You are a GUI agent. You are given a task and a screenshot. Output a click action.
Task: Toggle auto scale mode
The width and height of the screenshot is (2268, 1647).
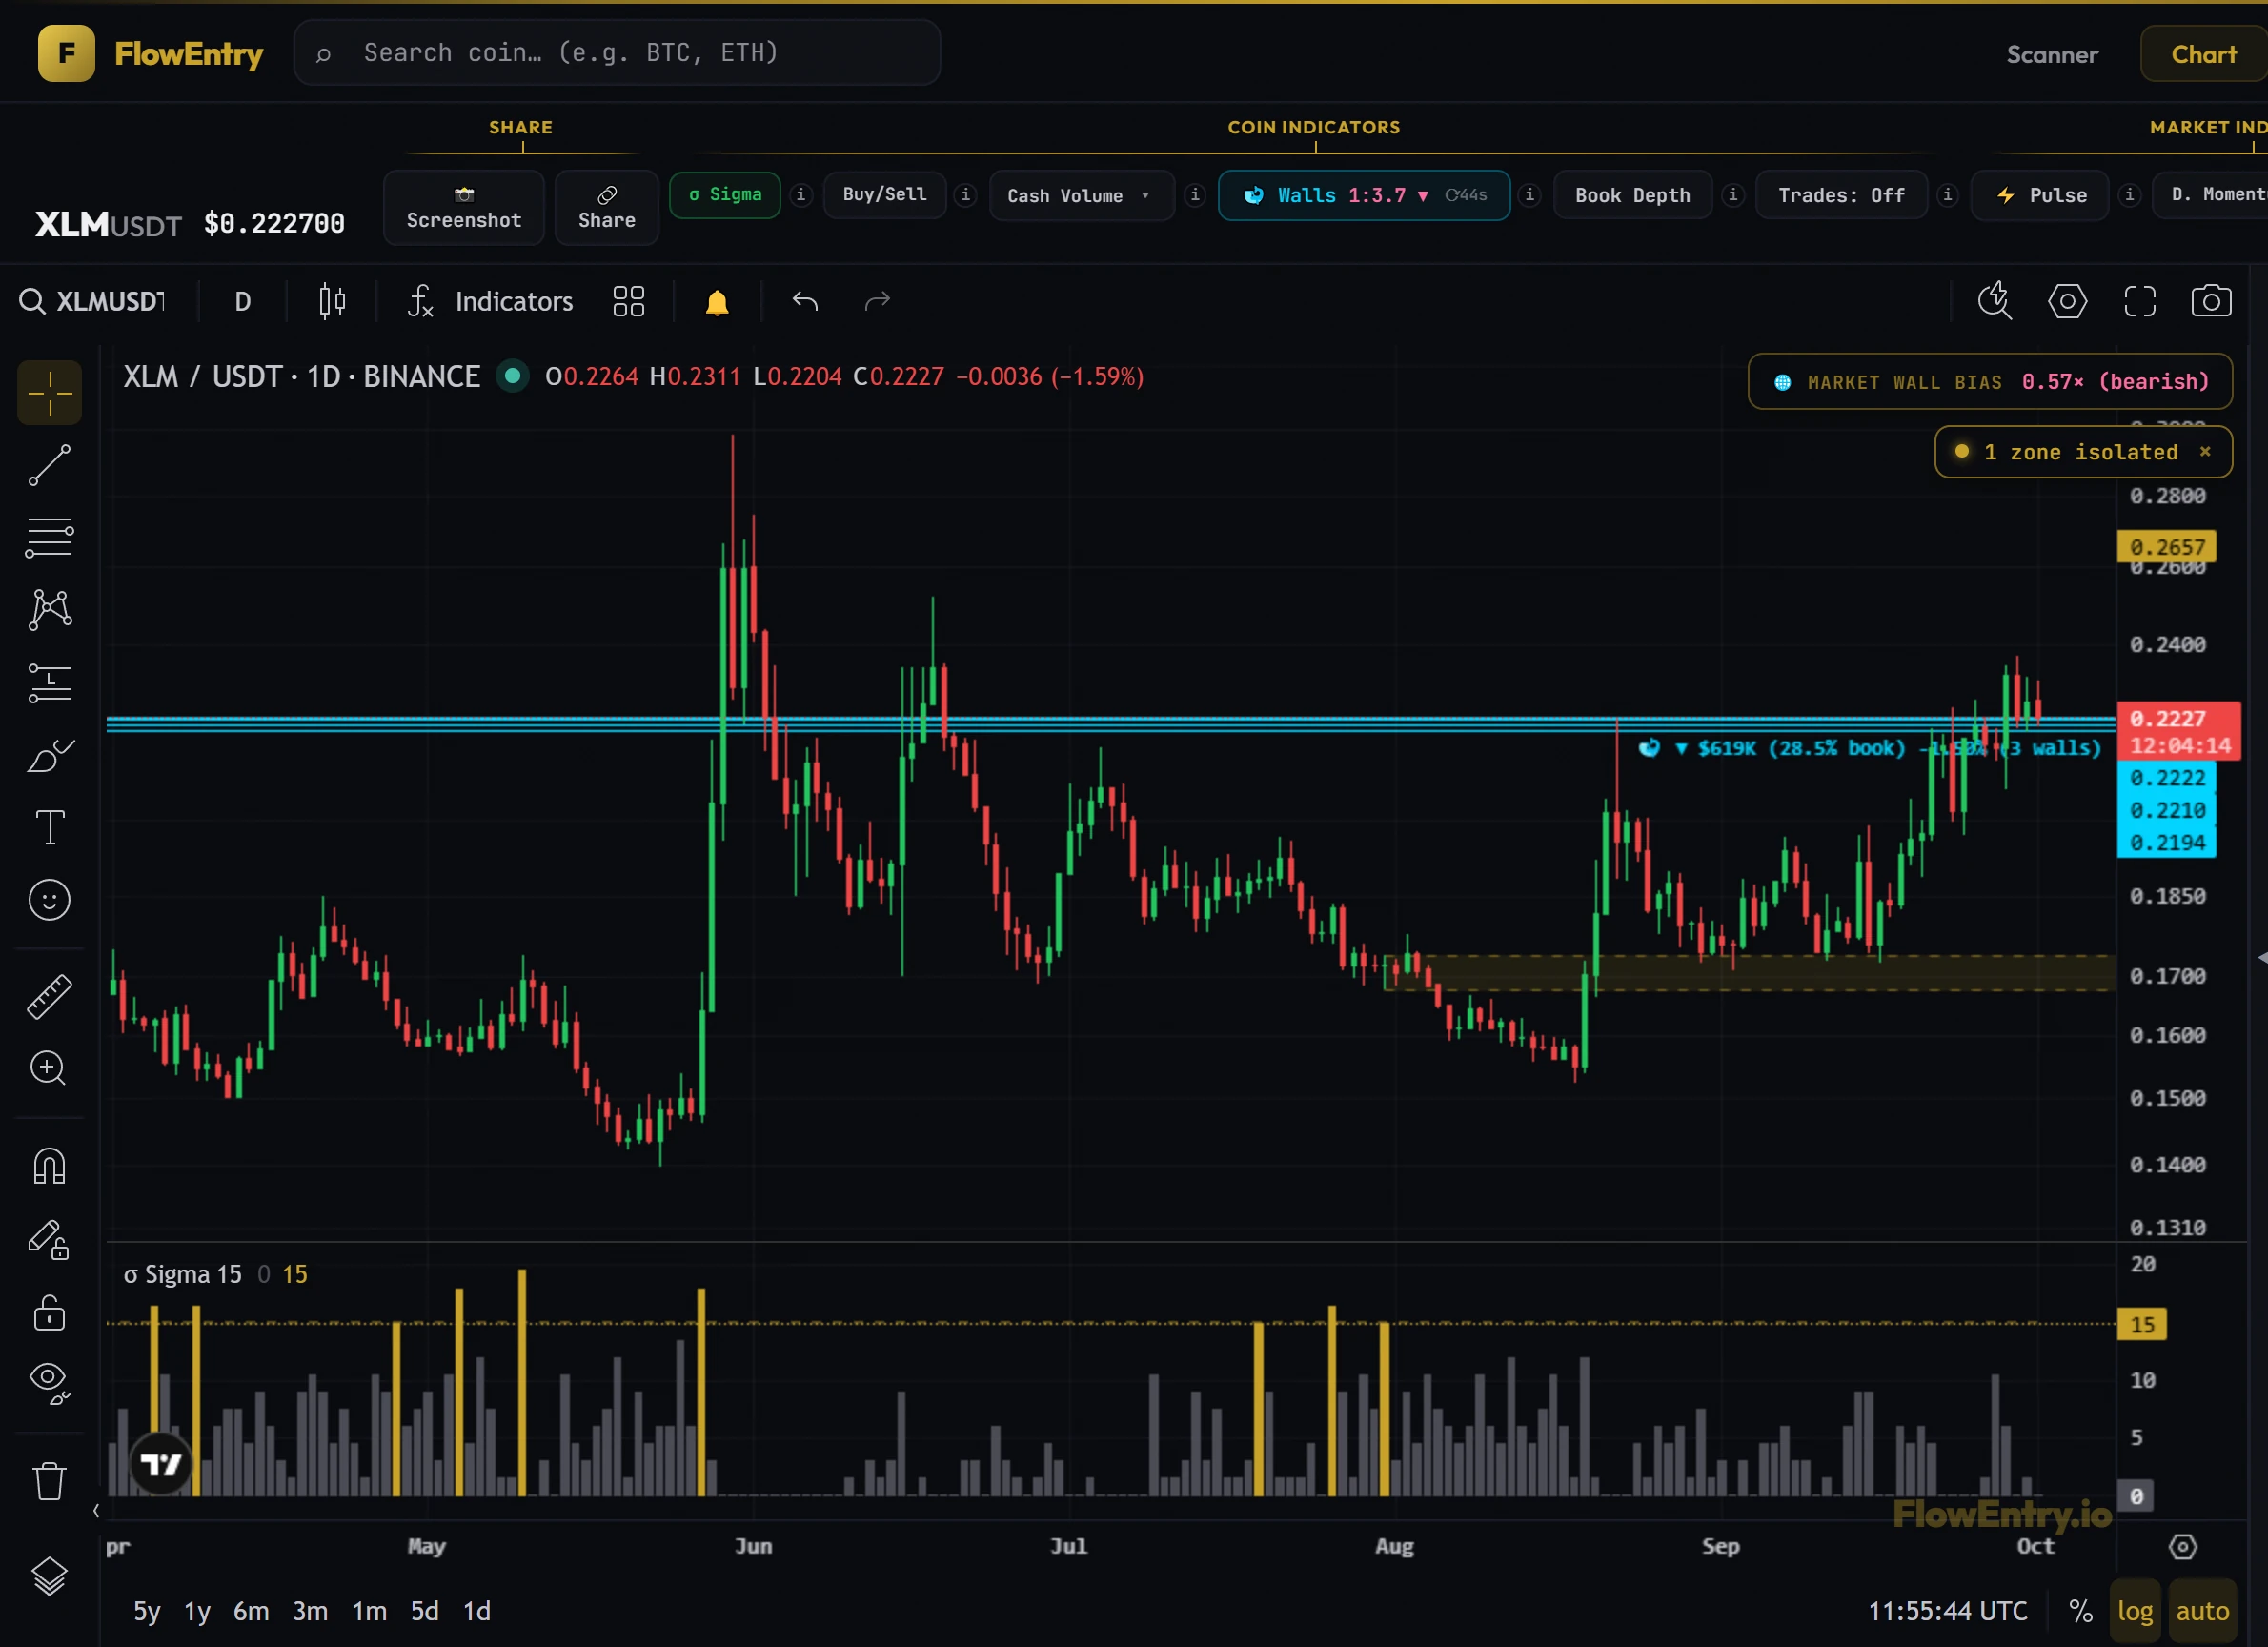2202,1611
